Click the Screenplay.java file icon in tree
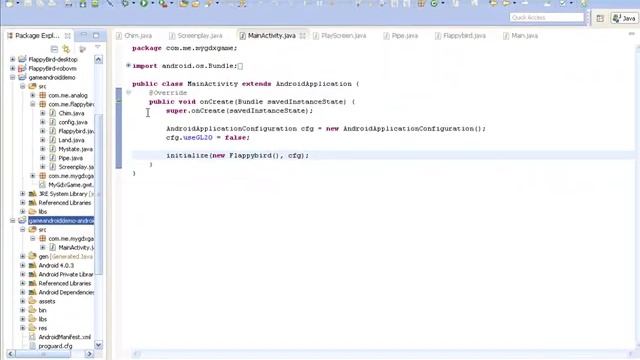This screenshot has height=360, width=640. 53,167
